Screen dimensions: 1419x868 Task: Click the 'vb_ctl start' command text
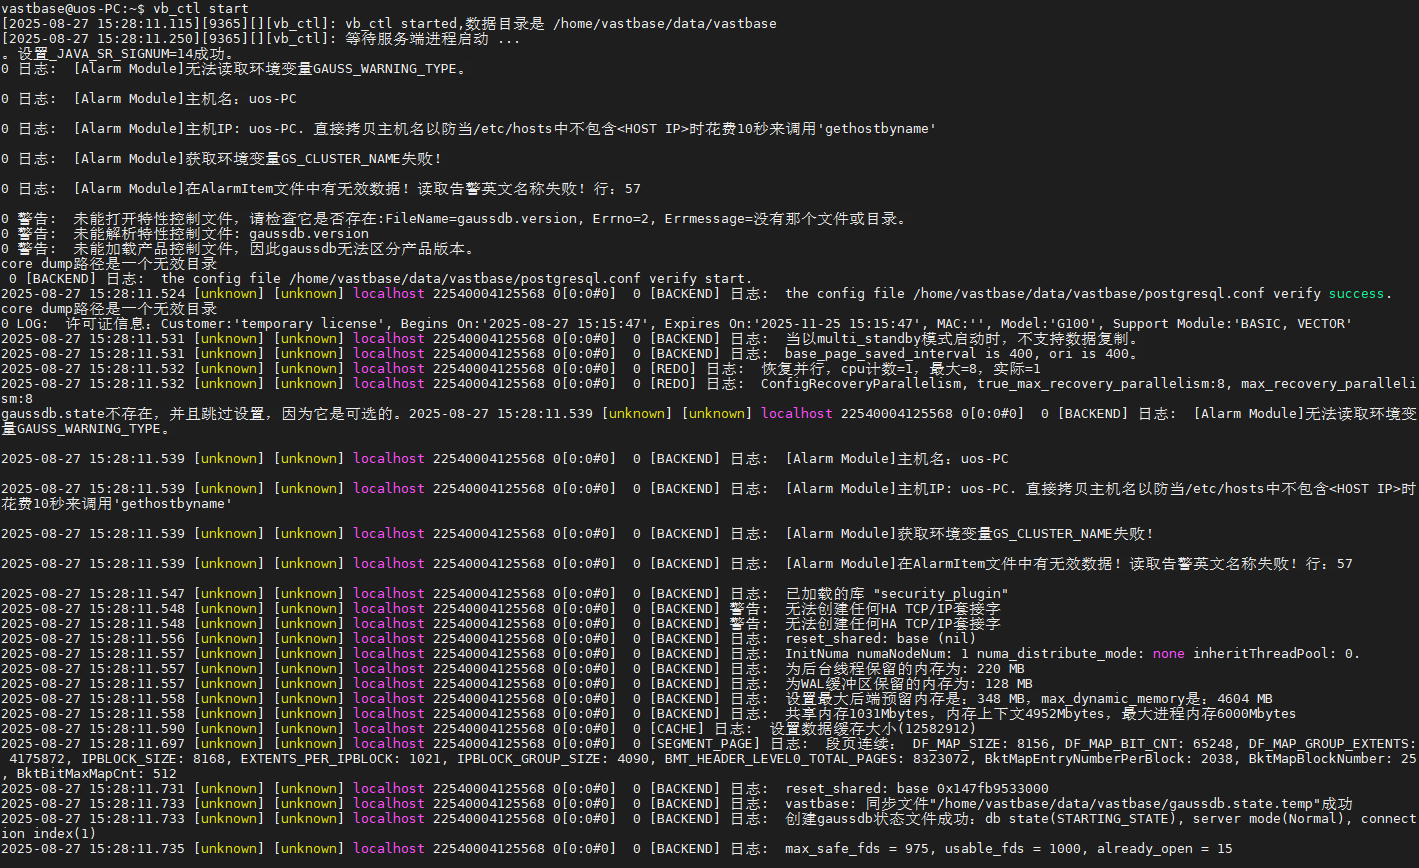pos(201,8)
